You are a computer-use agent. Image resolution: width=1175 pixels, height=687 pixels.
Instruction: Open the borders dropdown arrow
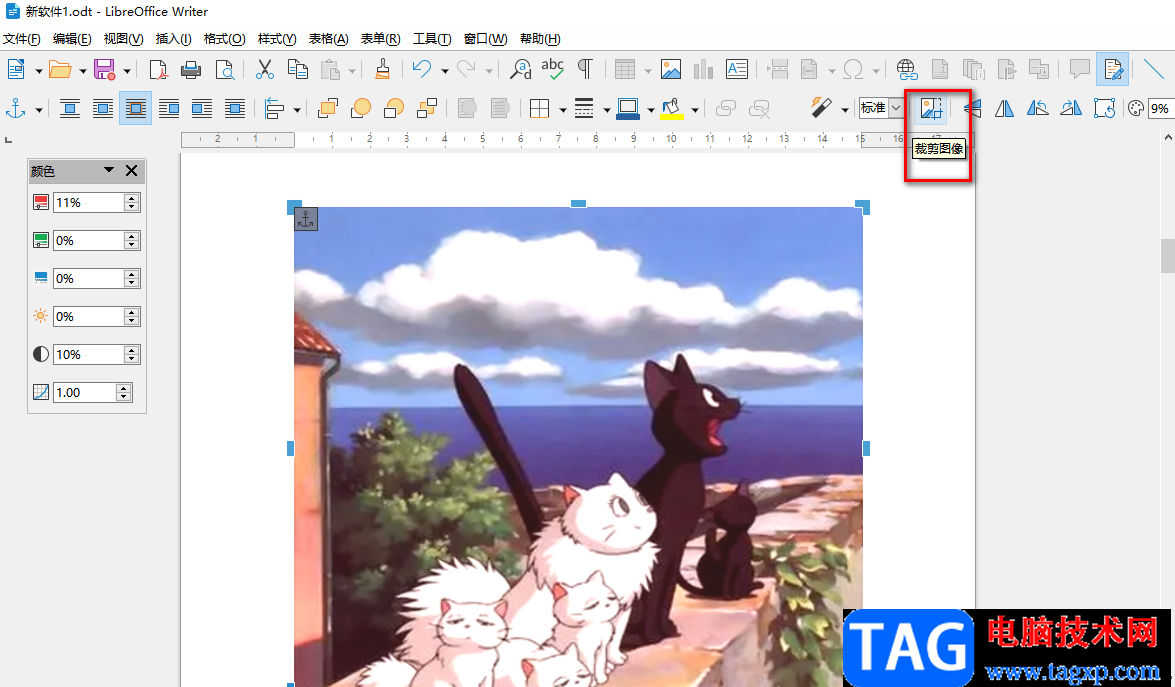pyautogui.click(x=562, y=110)
